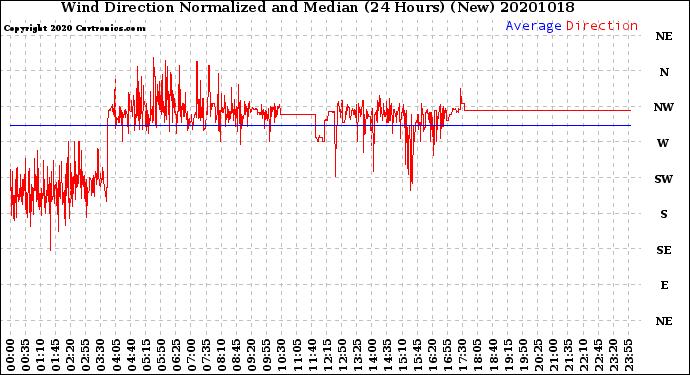Click the '10:30' time axis label
Screen dimensions: 690x375
(x=282, y=355)
